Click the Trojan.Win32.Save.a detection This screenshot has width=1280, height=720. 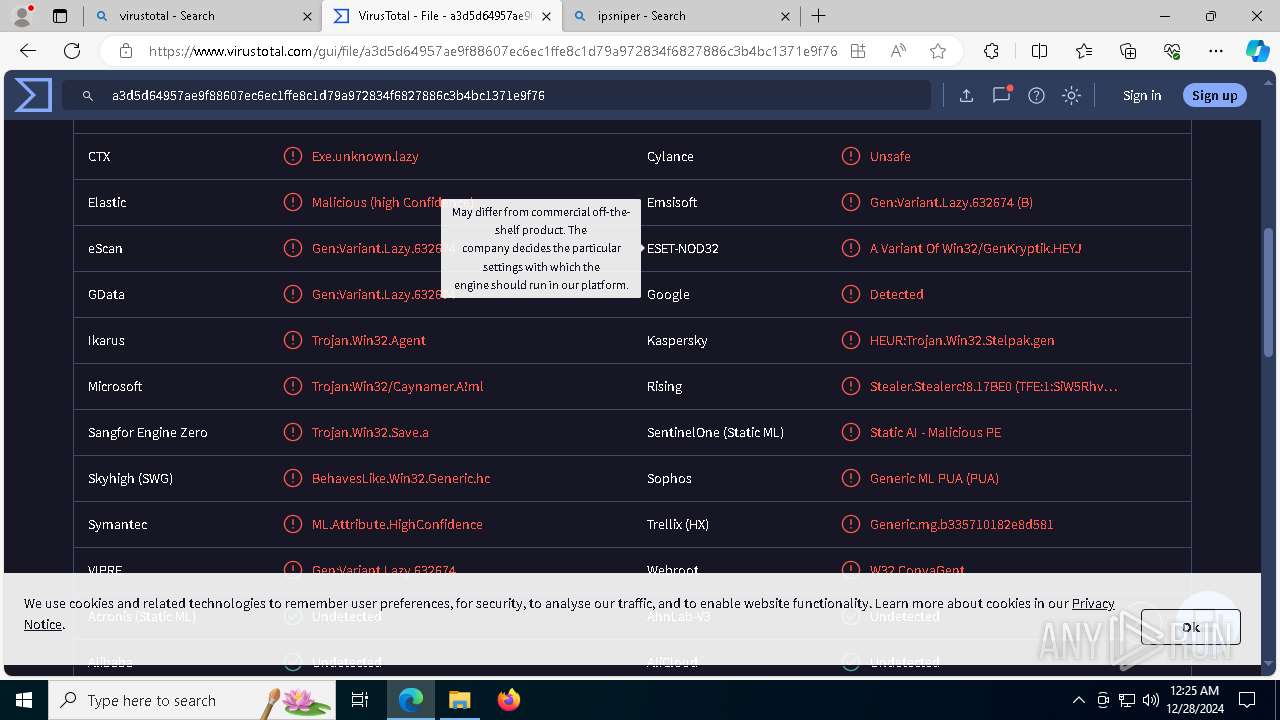[x=370, y=432]
